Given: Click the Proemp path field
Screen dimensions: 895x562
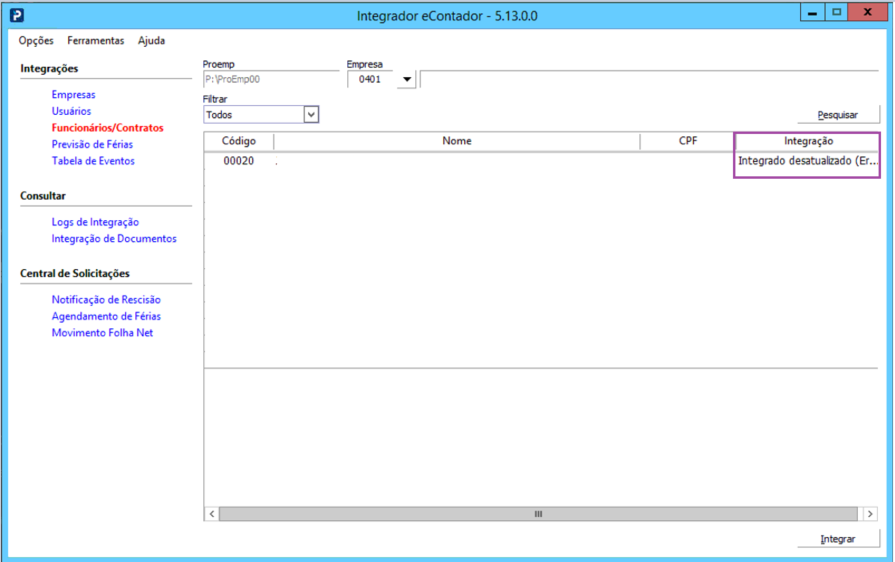Looking at the screenshot, I should 271,79.
